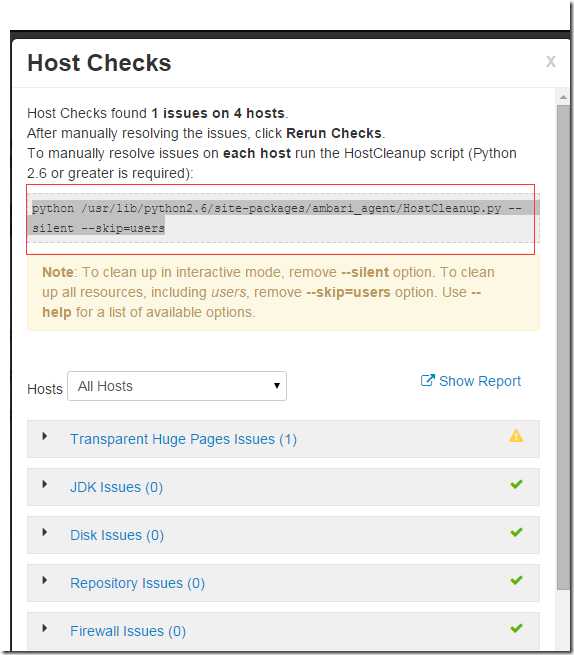This screenshot has width=574, height=655.
Task: Click the green checkmark beside Repository Issues
Action: 516,580
